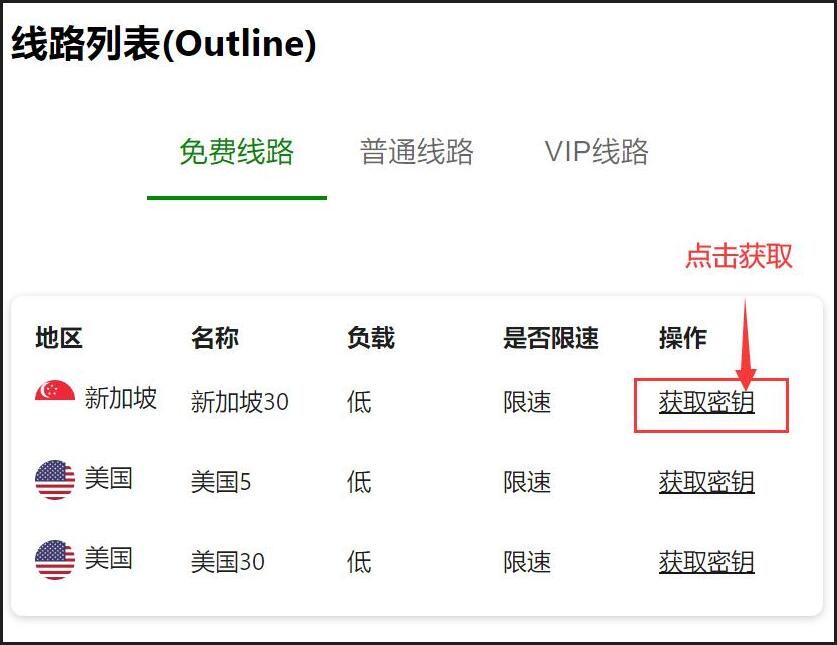Click the red 点击获取 annotation text
Screen dimensions: 837x645
pos(738,256)
